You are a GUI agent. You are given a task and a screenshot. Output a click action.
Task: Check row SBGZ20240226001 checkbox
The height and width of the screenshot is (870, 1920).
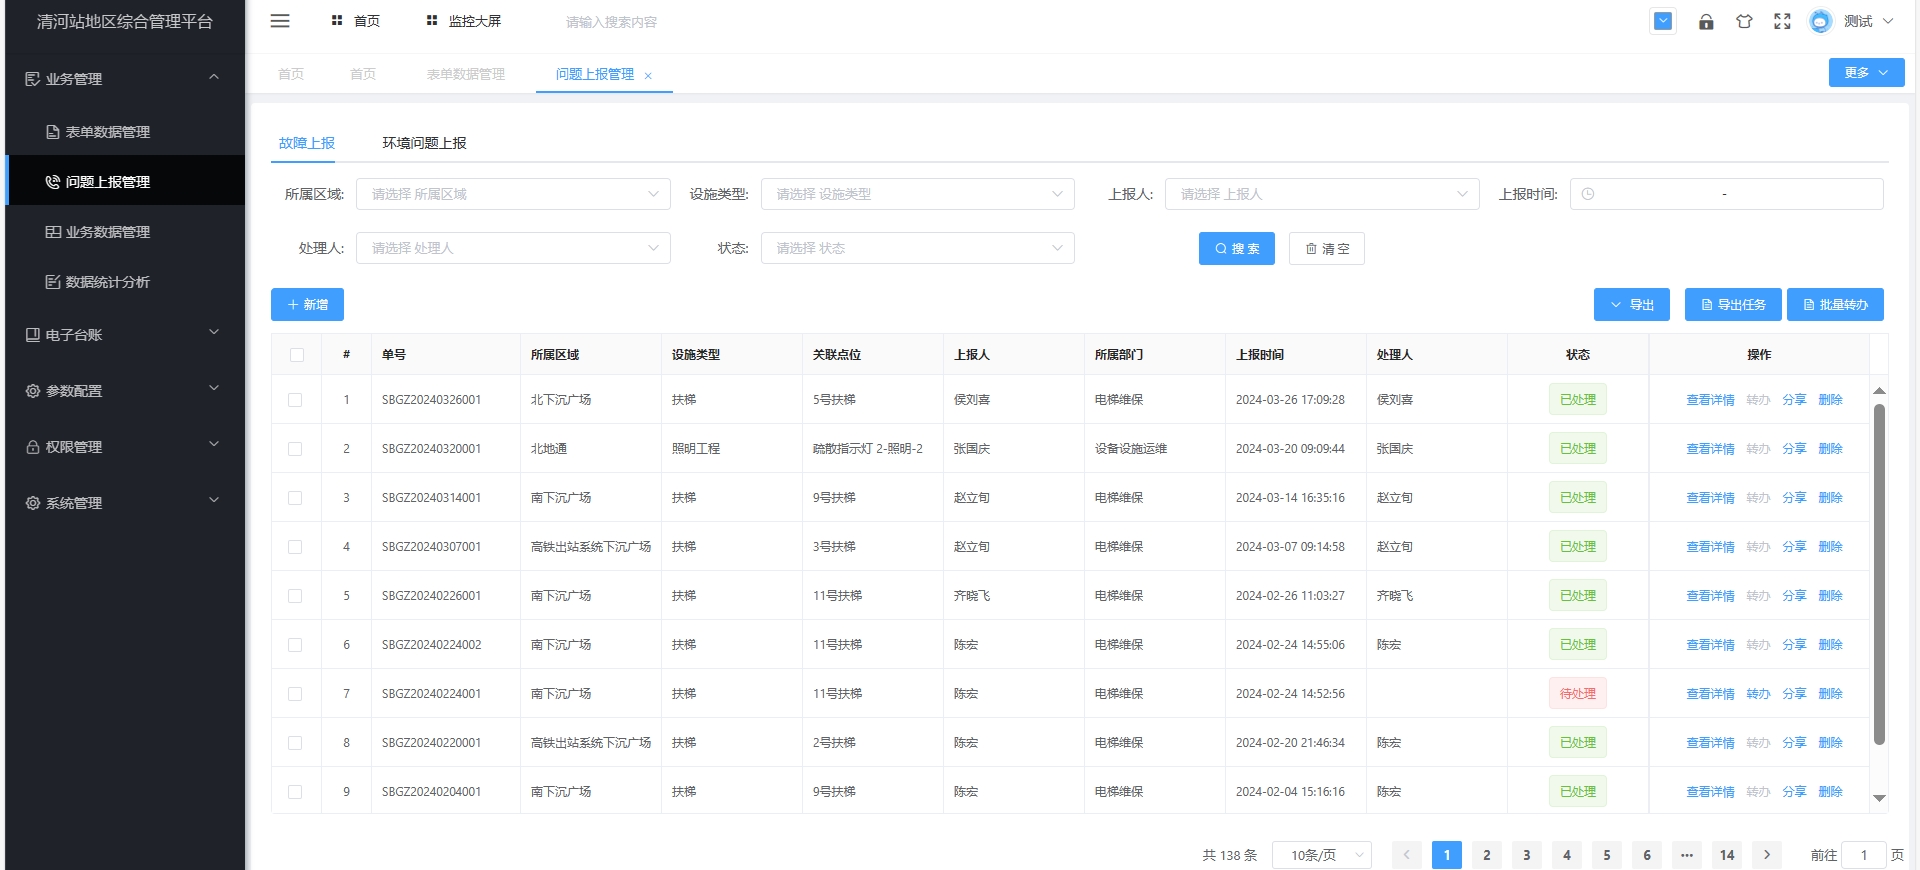tap(295, 596)
